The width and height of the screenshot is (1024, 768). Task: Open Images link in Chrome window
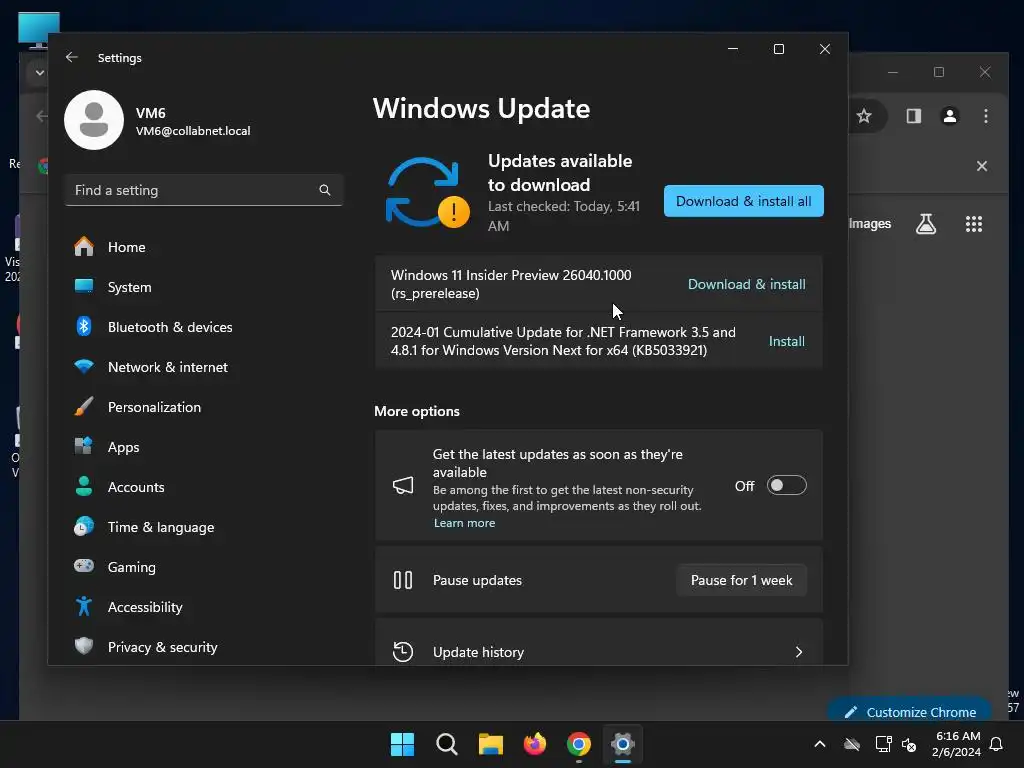870,223
